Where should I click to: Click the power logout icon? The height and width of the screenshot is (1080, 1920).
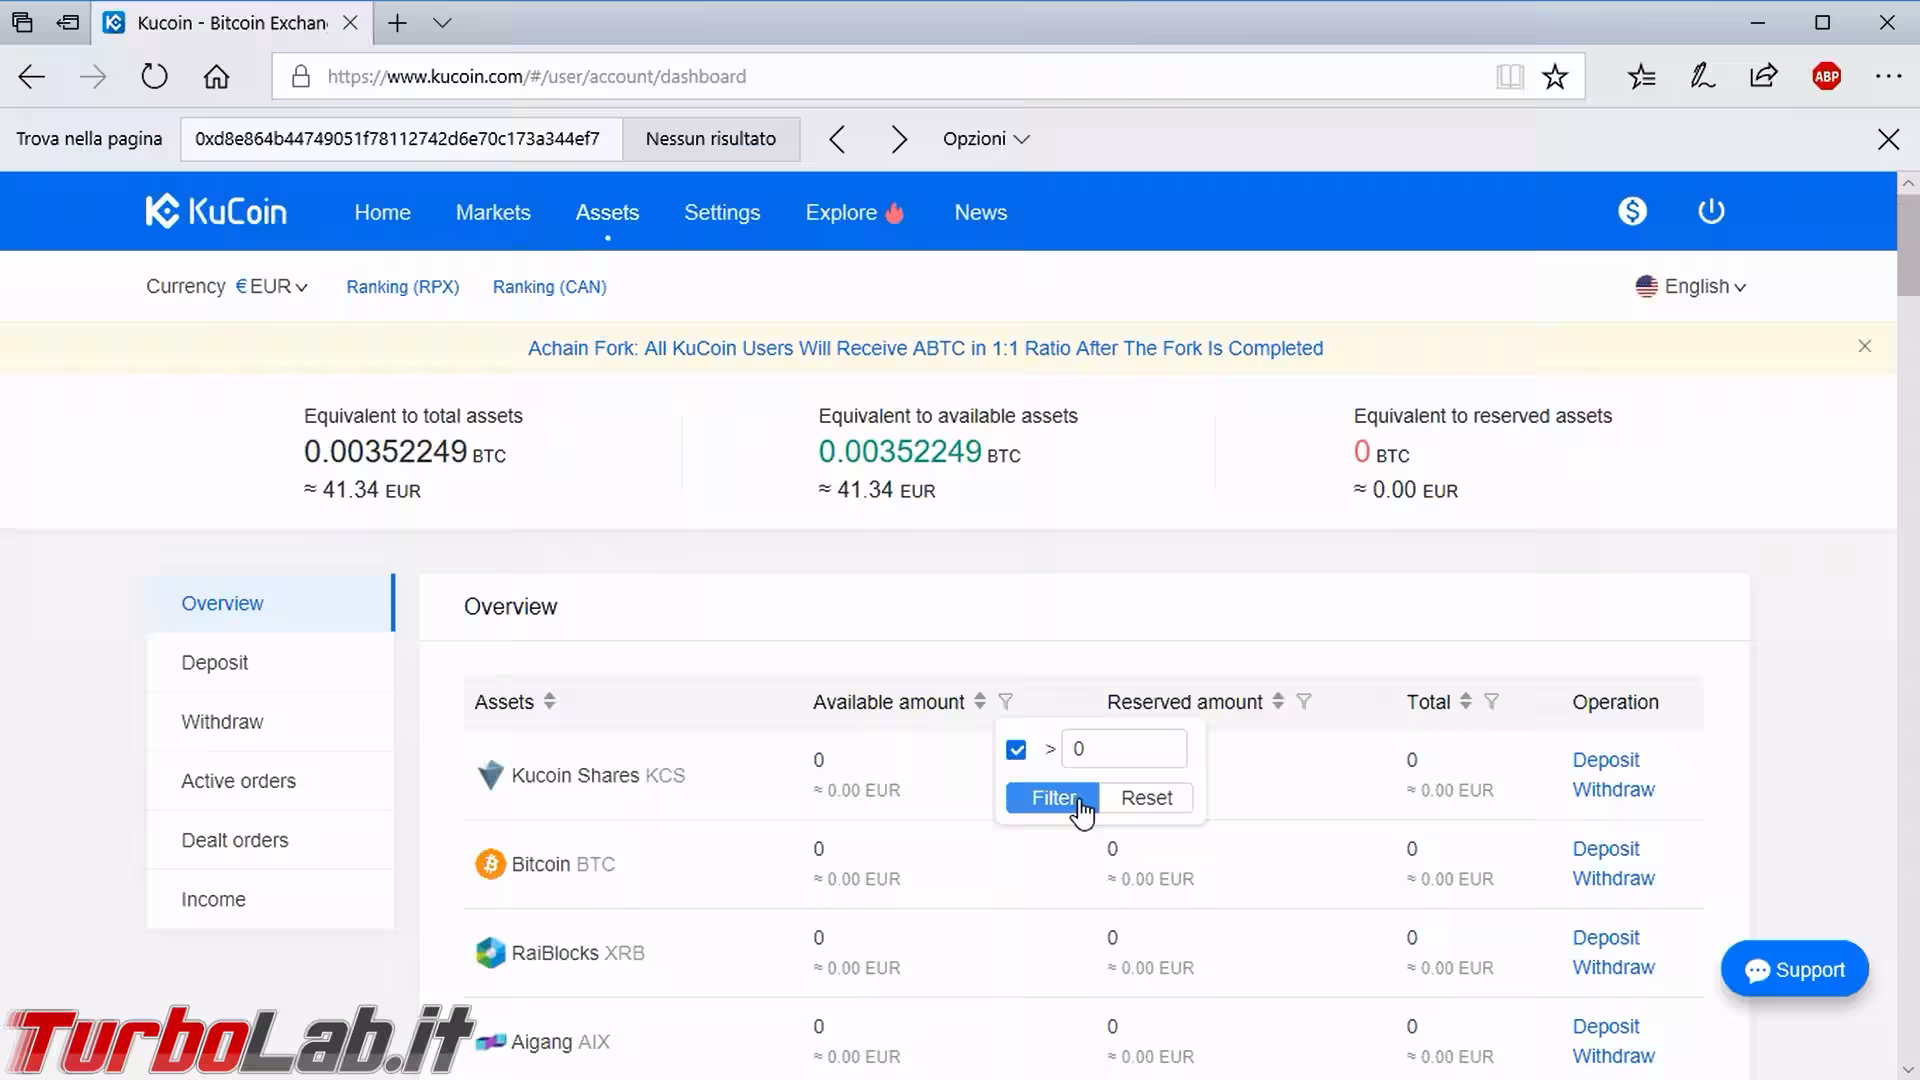pyautogui.click(x=1711, y=211)
